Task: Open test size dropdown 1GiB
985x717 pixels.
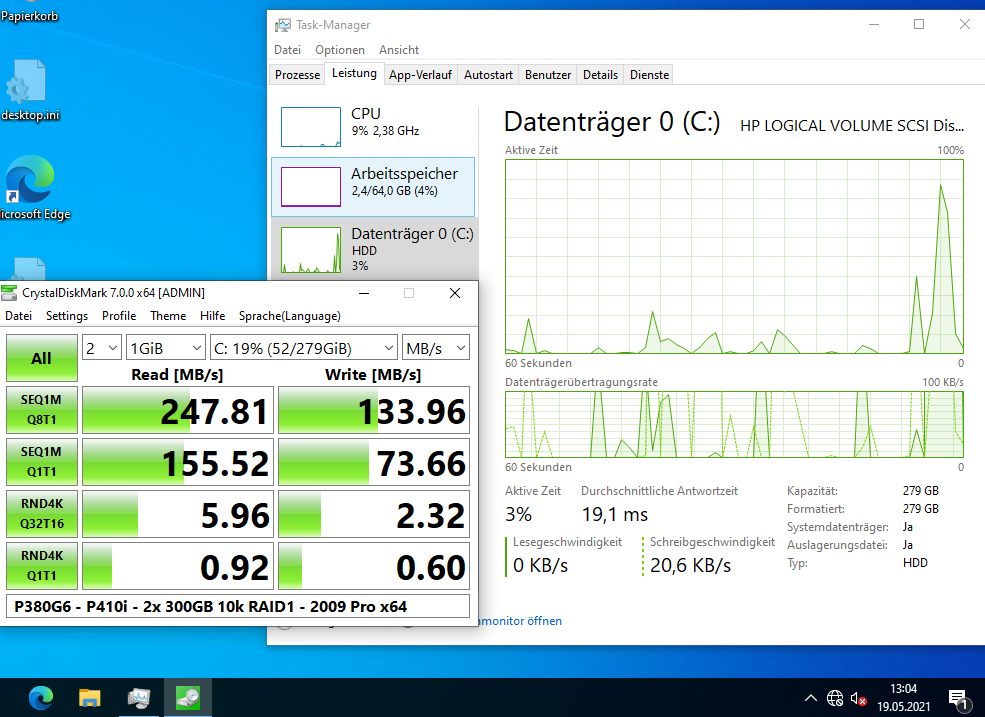Action: 166,348
